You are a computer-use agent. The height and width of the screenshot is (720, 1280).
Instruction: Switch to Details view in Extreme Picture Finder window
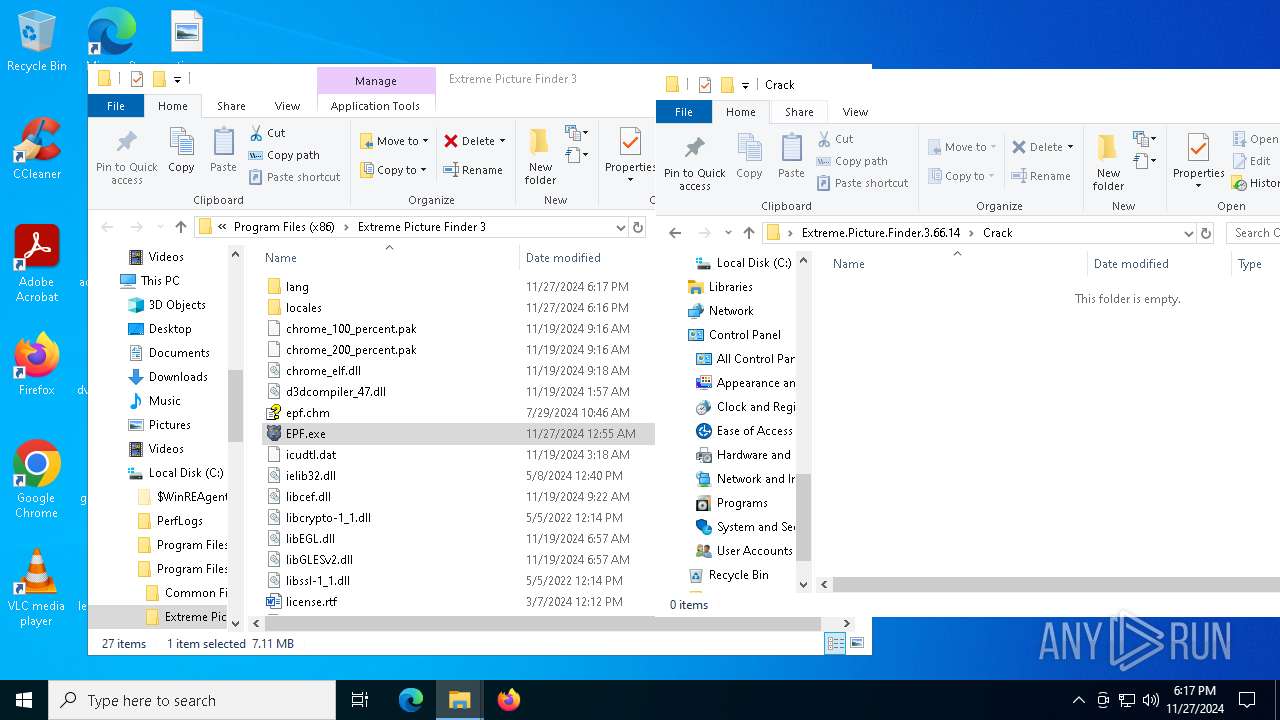835,644
